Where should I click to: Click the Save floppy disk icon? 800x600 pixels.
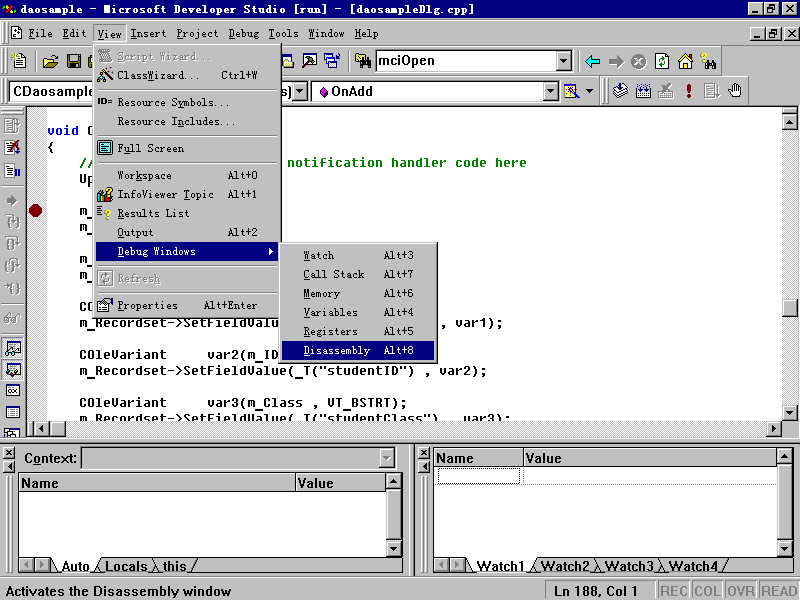pyautogui.click(x=74, y=62)
